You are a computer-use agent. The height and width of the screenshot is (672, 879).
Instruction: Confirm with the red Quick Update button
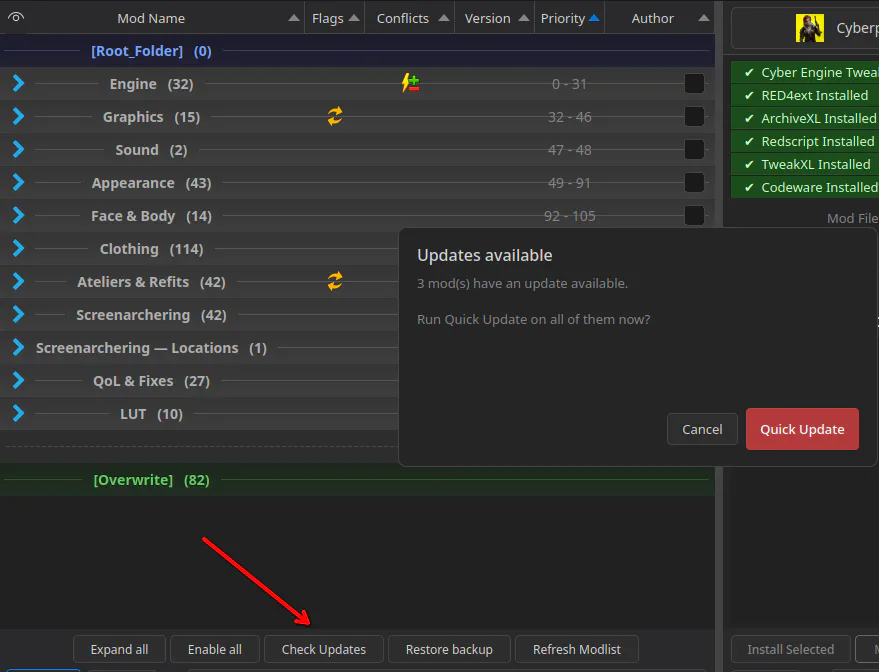pyautogui.click(x=802, y=429)
